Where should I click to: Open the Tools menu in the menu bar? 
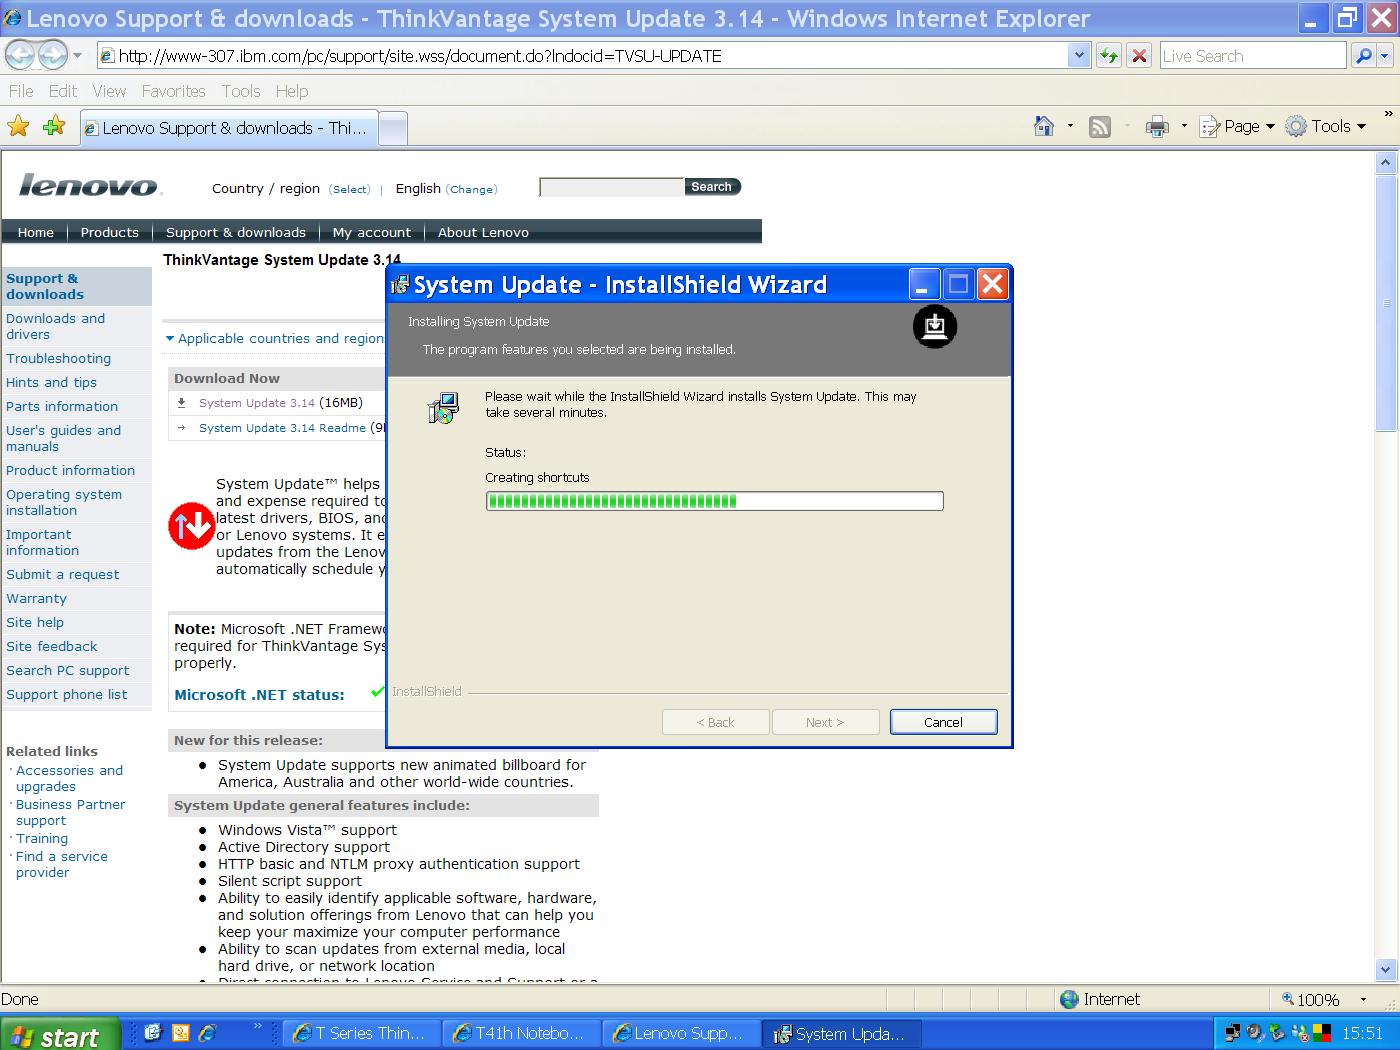pyautogui.click(x=241, y=91)
